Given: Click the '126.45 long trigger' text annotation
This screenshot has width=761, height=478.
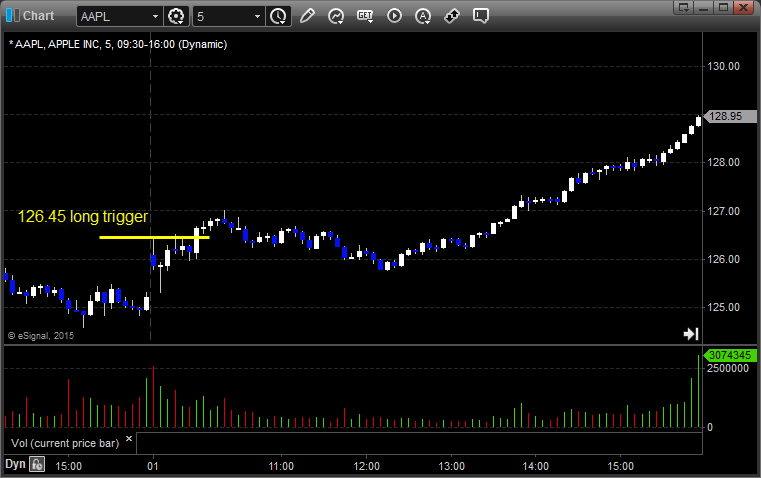Looking at the screenshot, I should point(83,216).
